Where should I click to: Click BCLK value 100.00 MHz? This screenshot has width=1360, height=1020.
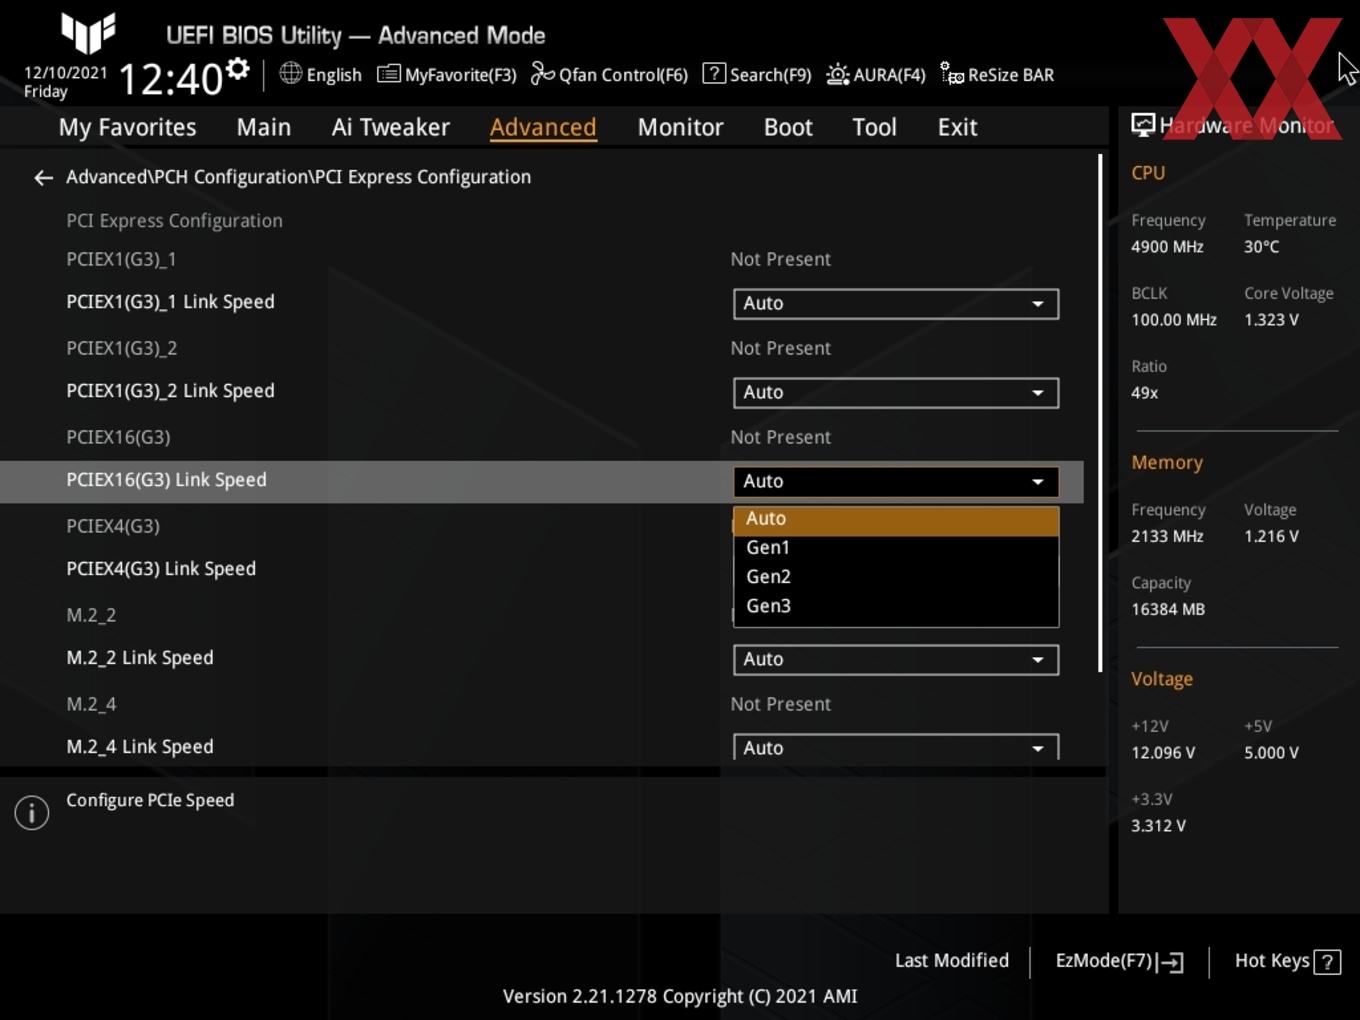pyautogui.click(x=1174, y=320)
